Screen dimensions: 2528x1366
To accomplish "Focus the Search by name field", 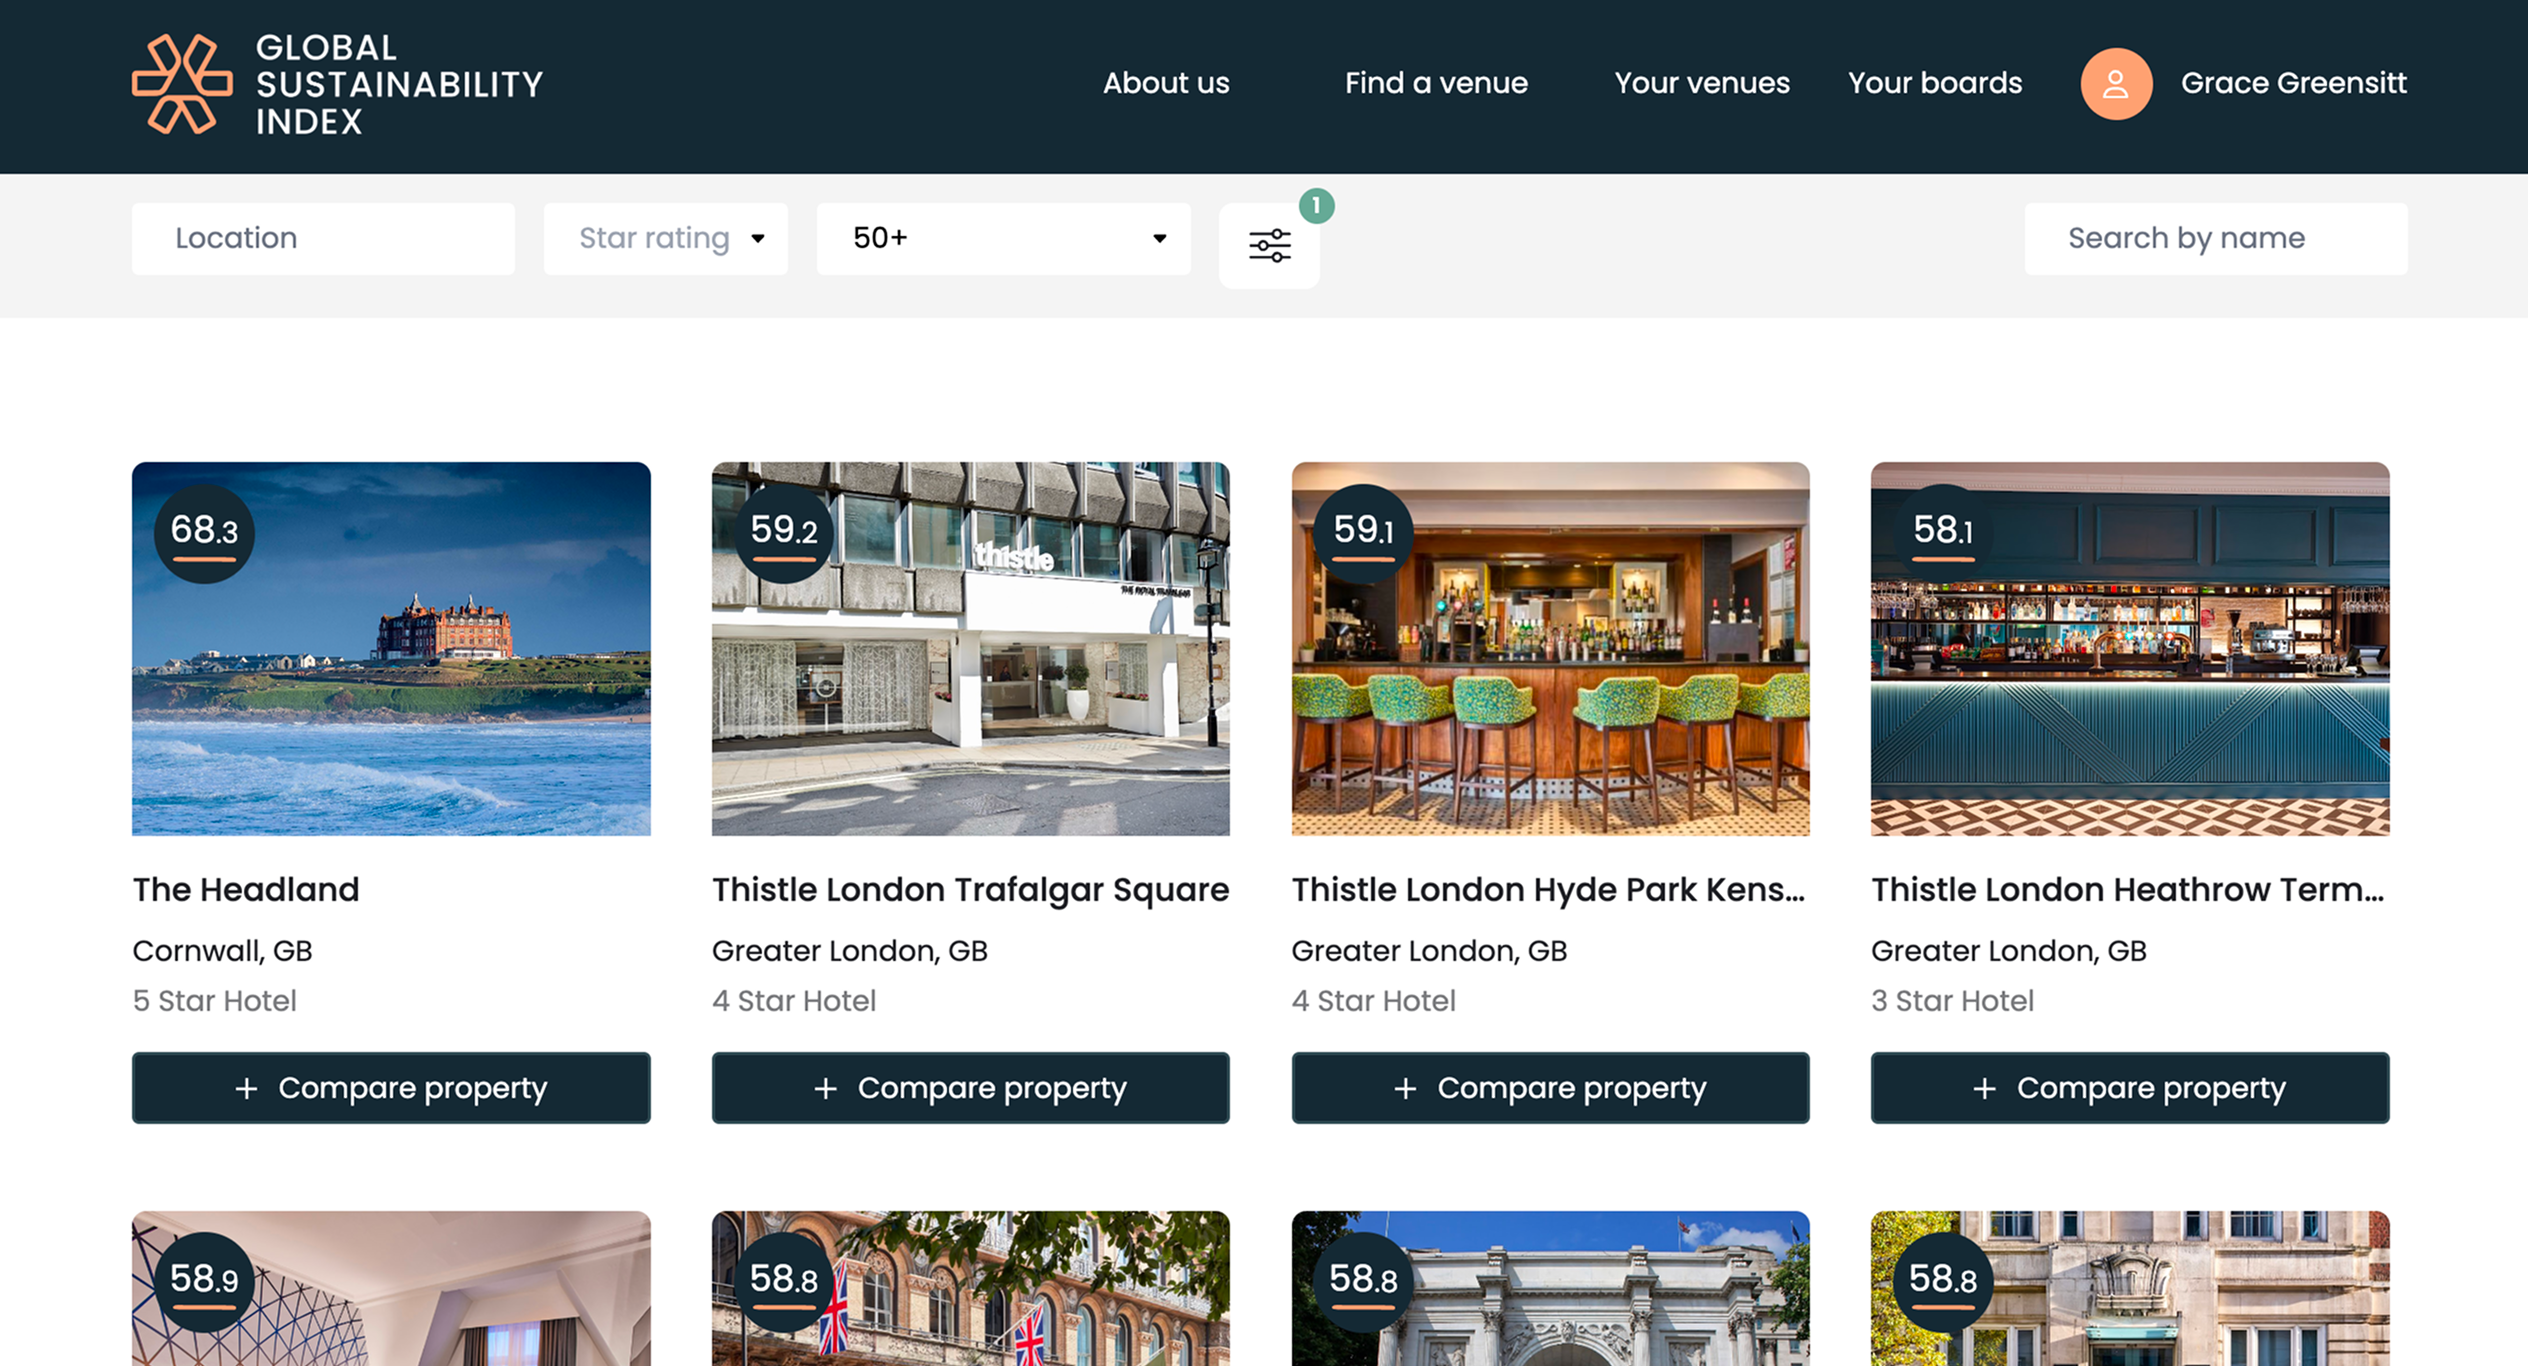I will pos(2215,238).
